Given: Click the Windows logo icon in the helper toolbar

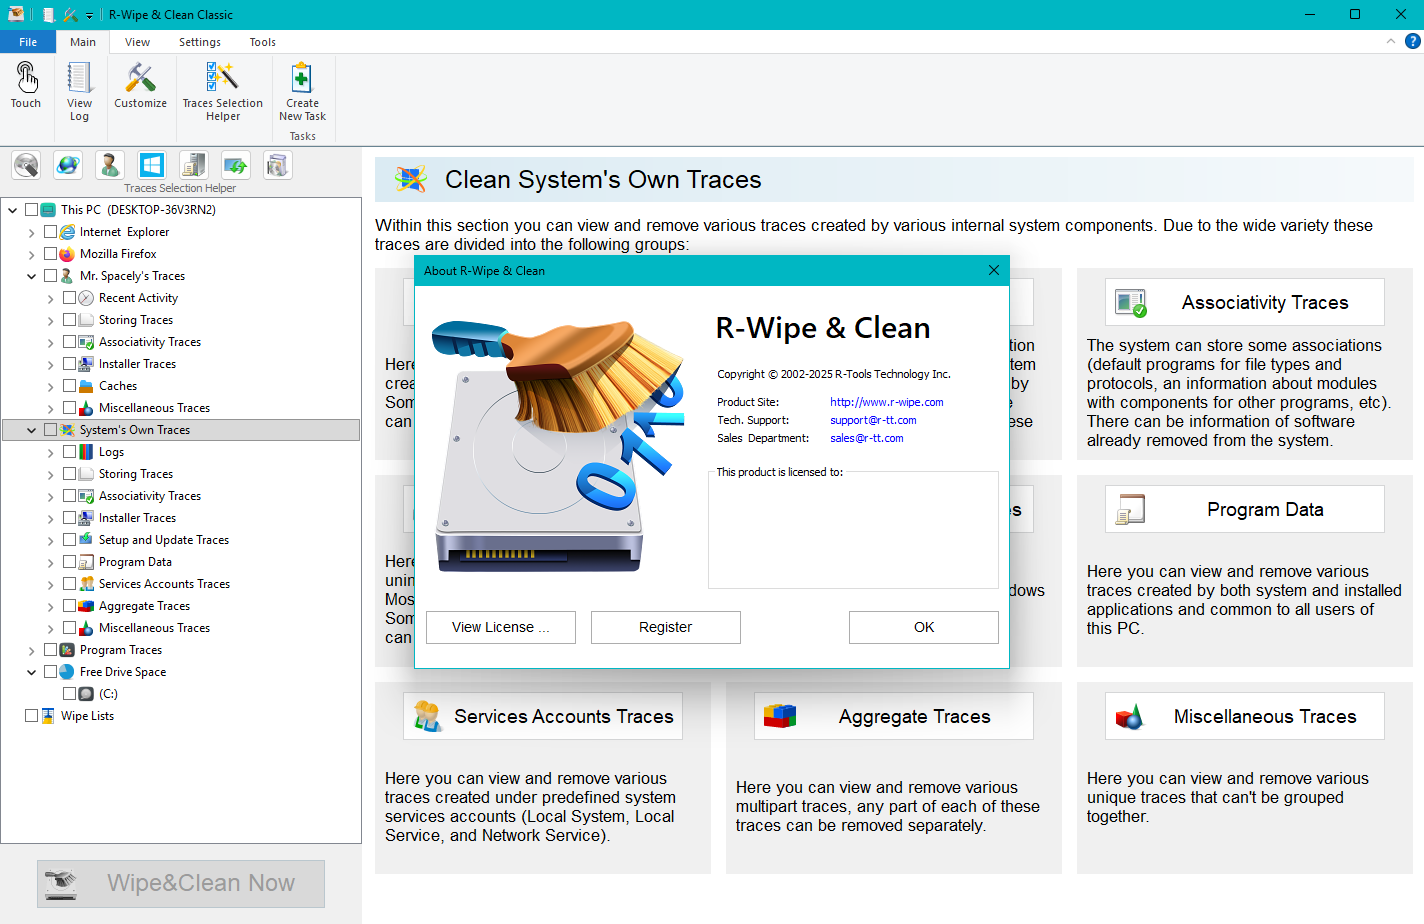Looking at the screenshot, I should point(152,165).
